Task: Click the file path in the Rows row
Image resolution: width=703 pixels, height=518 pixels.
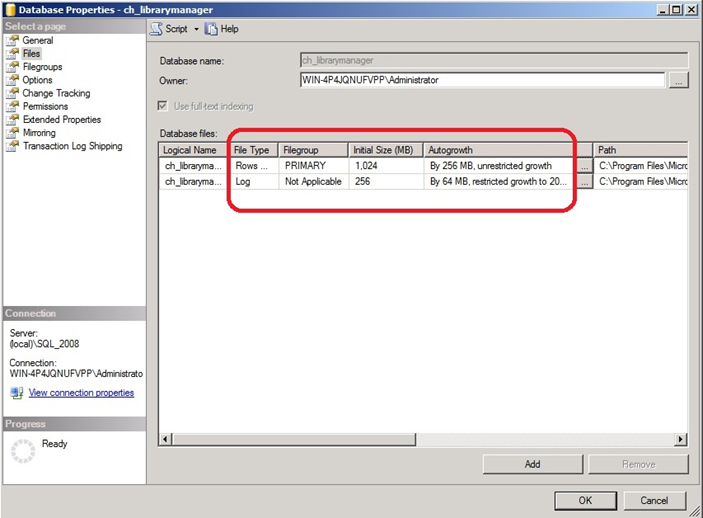Action: coord(641,166)
